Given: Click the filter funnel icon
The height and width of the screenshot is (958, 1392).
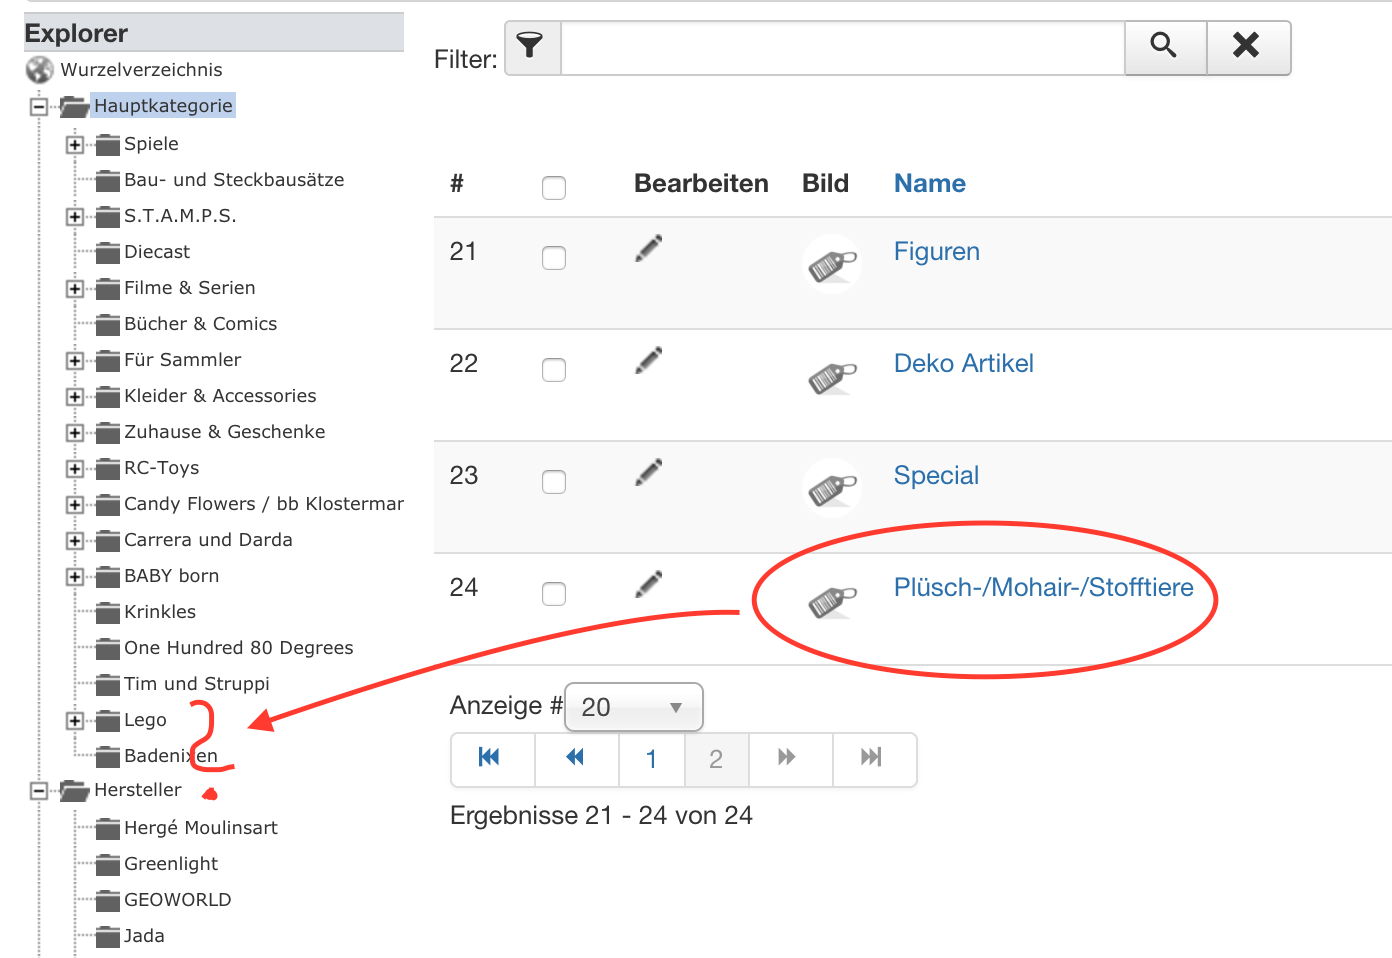Looking at the screenshot, I should [x=531, y=46].
